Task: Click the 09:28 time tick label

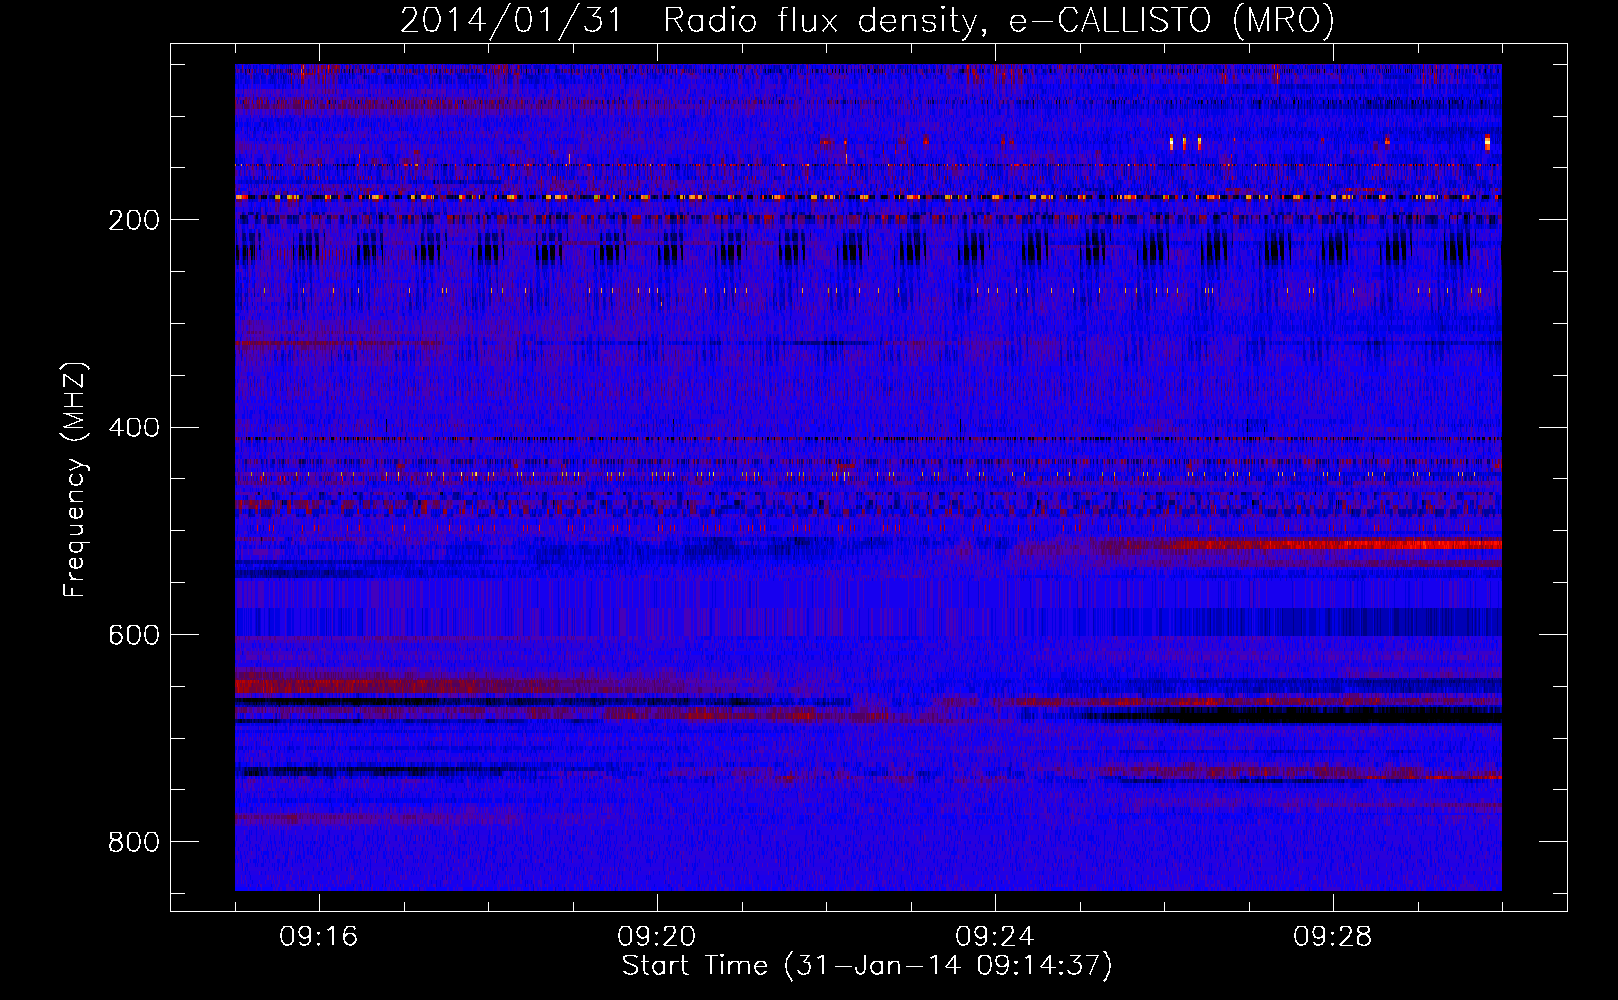Action: click(1333, 937)
